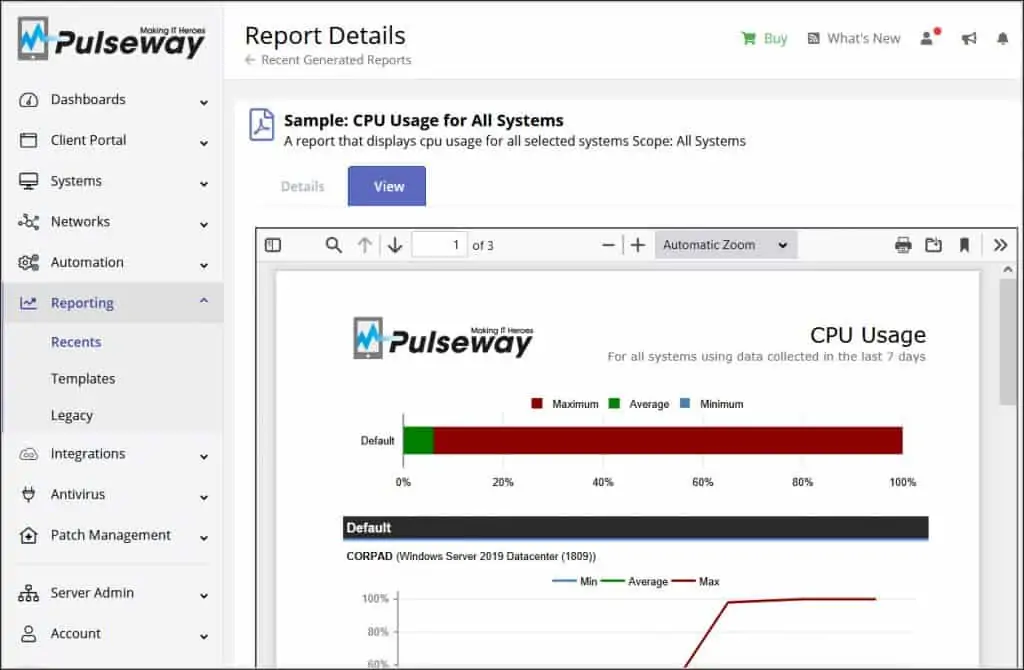Expand the Patch Management menu chevron
This screenshot has height=670, width=1024.
coord(204,538)
